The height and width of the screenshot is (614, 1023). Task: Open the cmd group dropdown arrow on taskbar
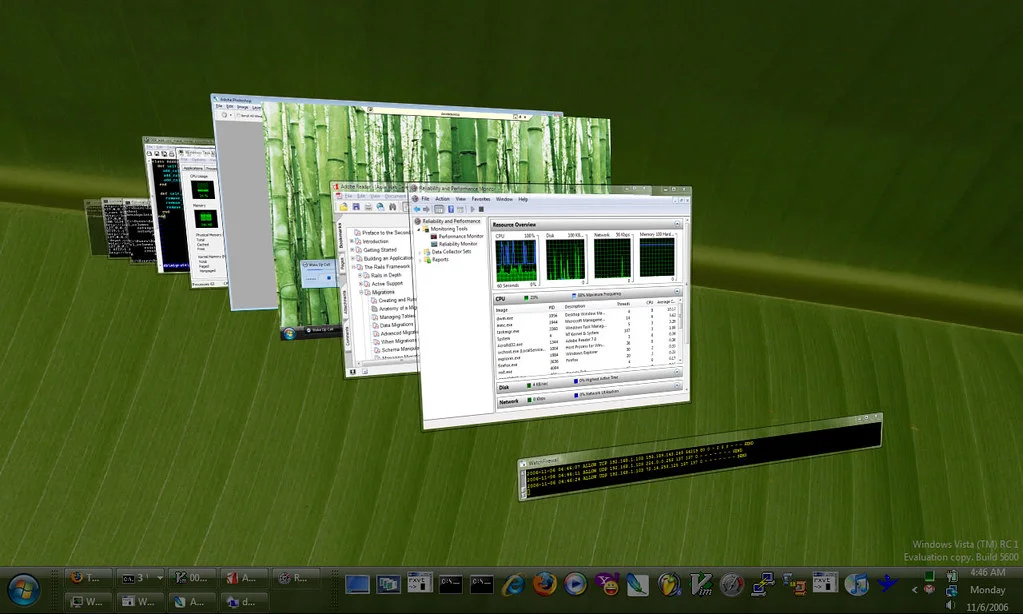pos(159,577)
